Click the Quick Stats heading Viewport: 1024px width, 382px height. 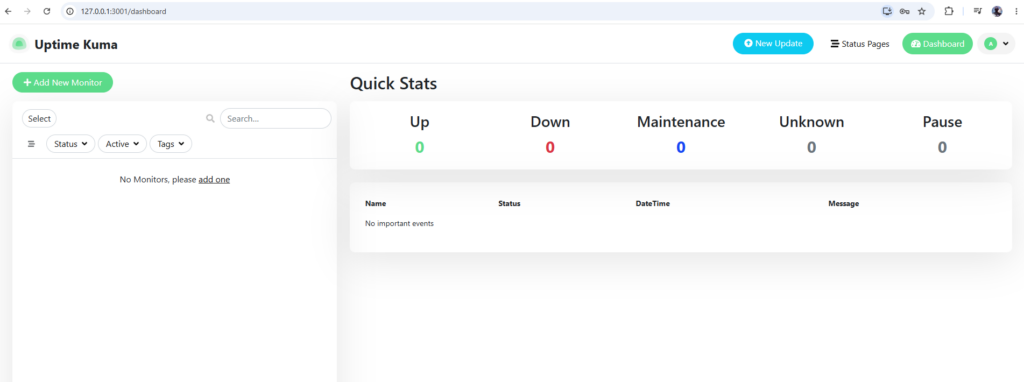[x=394, y=84]
